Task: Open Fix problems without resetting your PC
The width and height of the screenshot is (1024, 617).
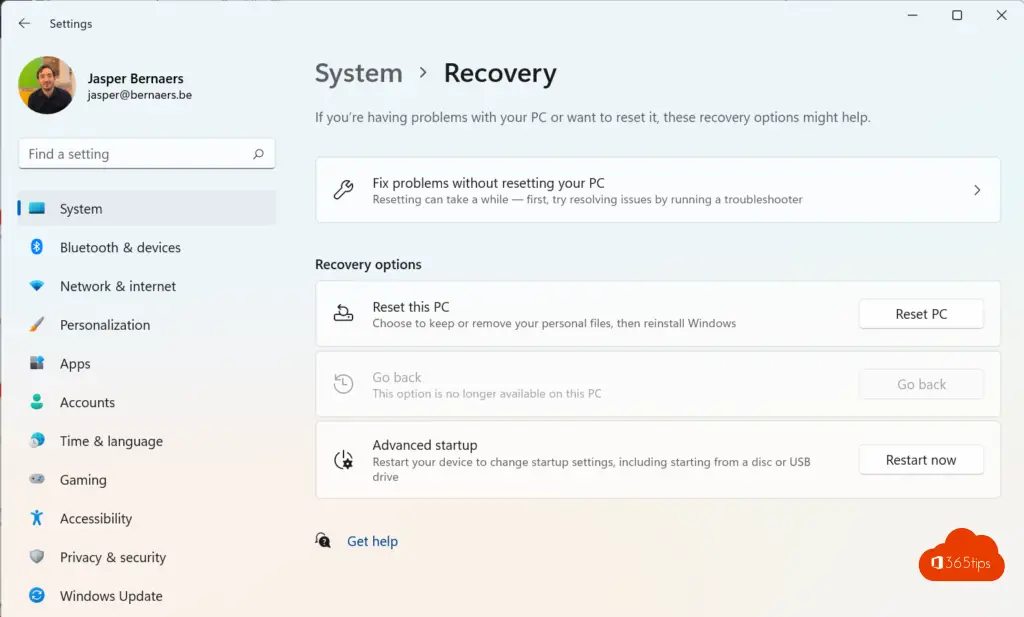Action: pos(658,190)
